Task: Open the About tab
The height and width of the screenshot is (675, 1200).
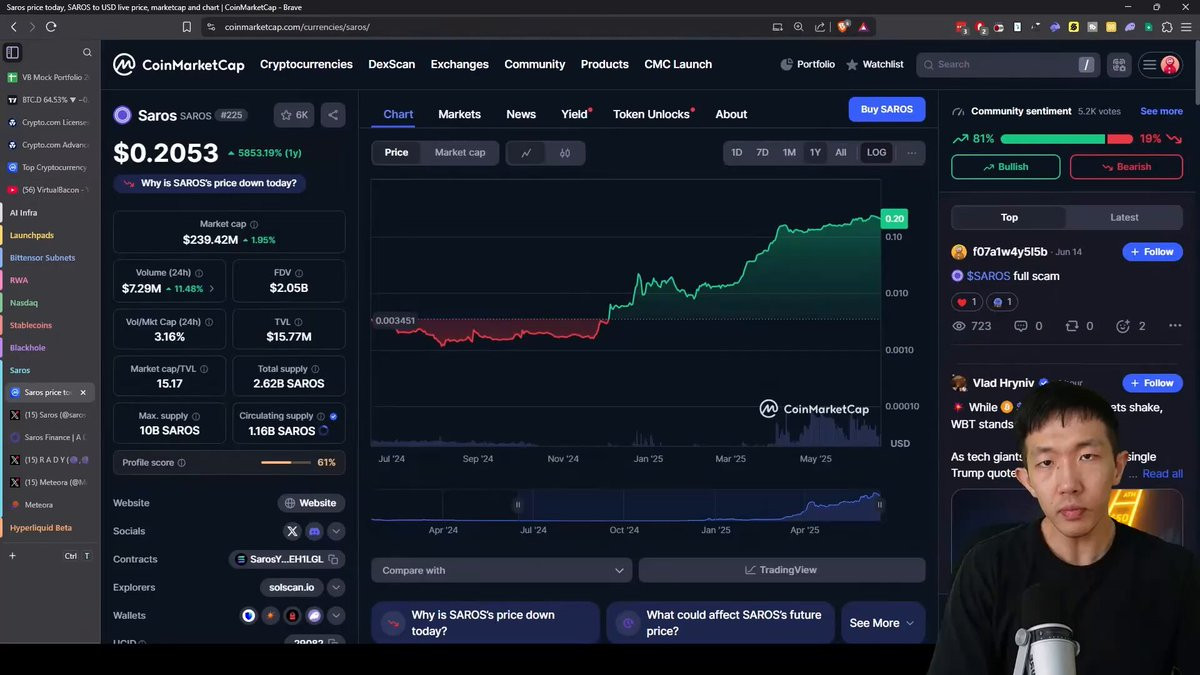Action: tap(731, 114)
